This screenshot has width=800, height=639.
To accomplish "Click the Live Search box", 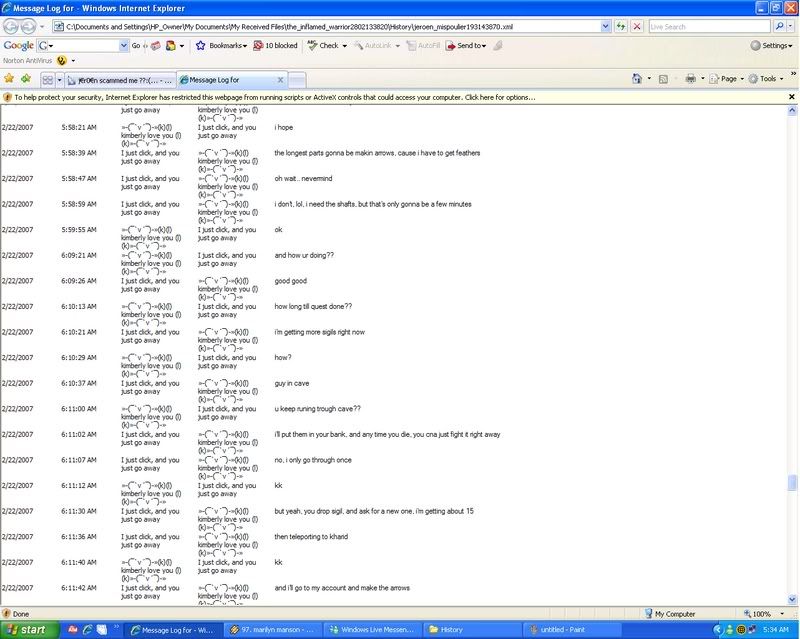I will pos(709,27).
